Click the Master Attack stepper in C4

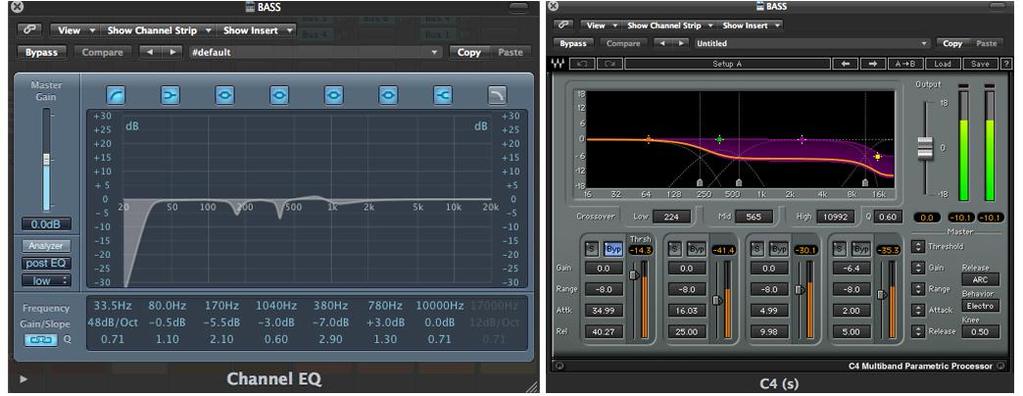pyautogui.click(x=919, y=310)
